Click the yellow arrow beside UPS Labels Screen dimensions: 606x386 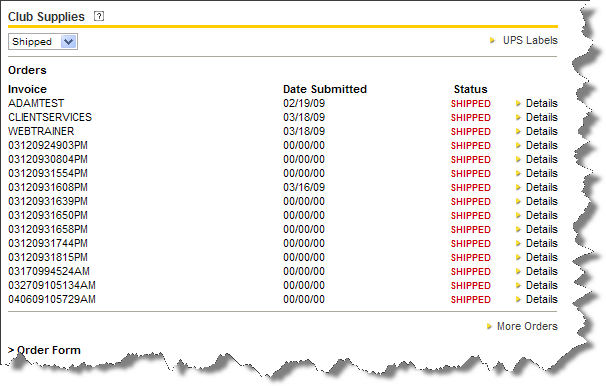click(x=492, y=40)
